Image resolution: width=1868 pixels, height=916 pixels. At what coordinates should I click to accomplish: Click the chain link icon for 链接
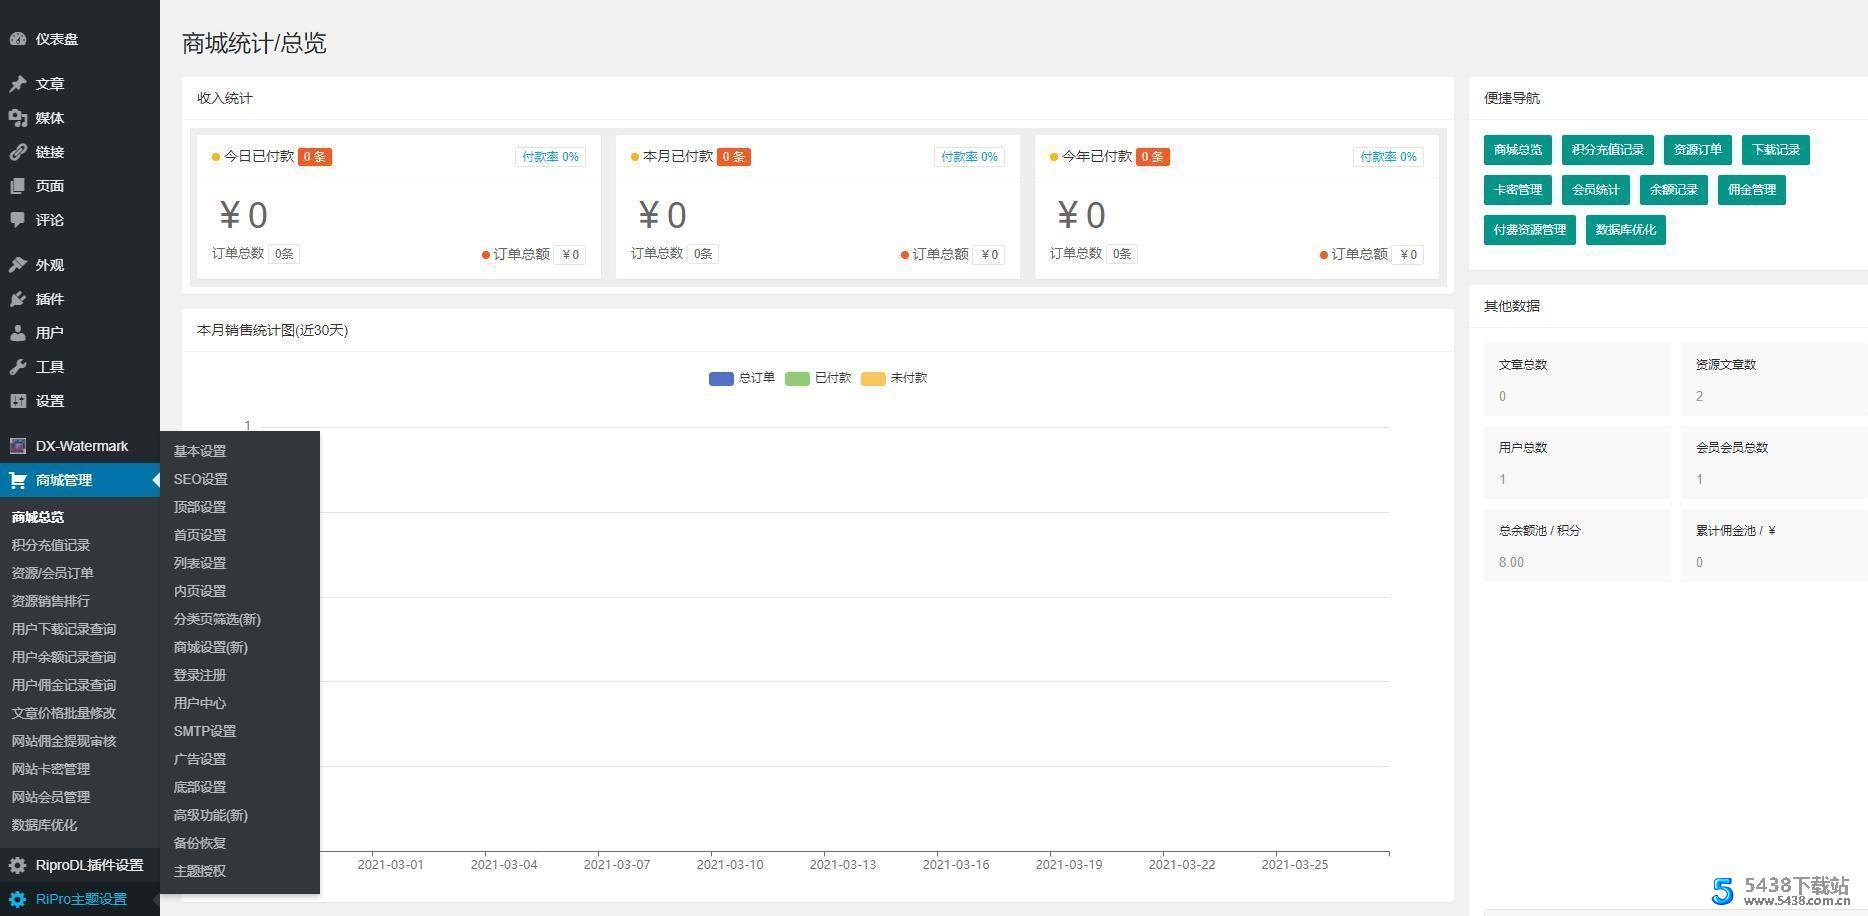point(18,152)
